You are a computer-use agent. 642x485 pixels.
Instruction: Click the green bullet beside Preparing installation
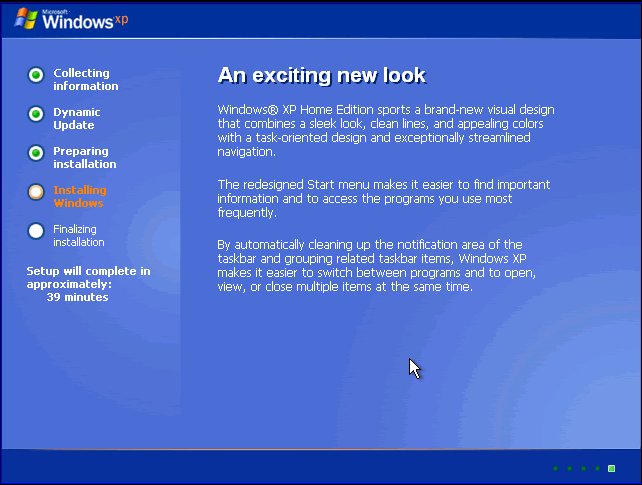click(x=36, y=153)
